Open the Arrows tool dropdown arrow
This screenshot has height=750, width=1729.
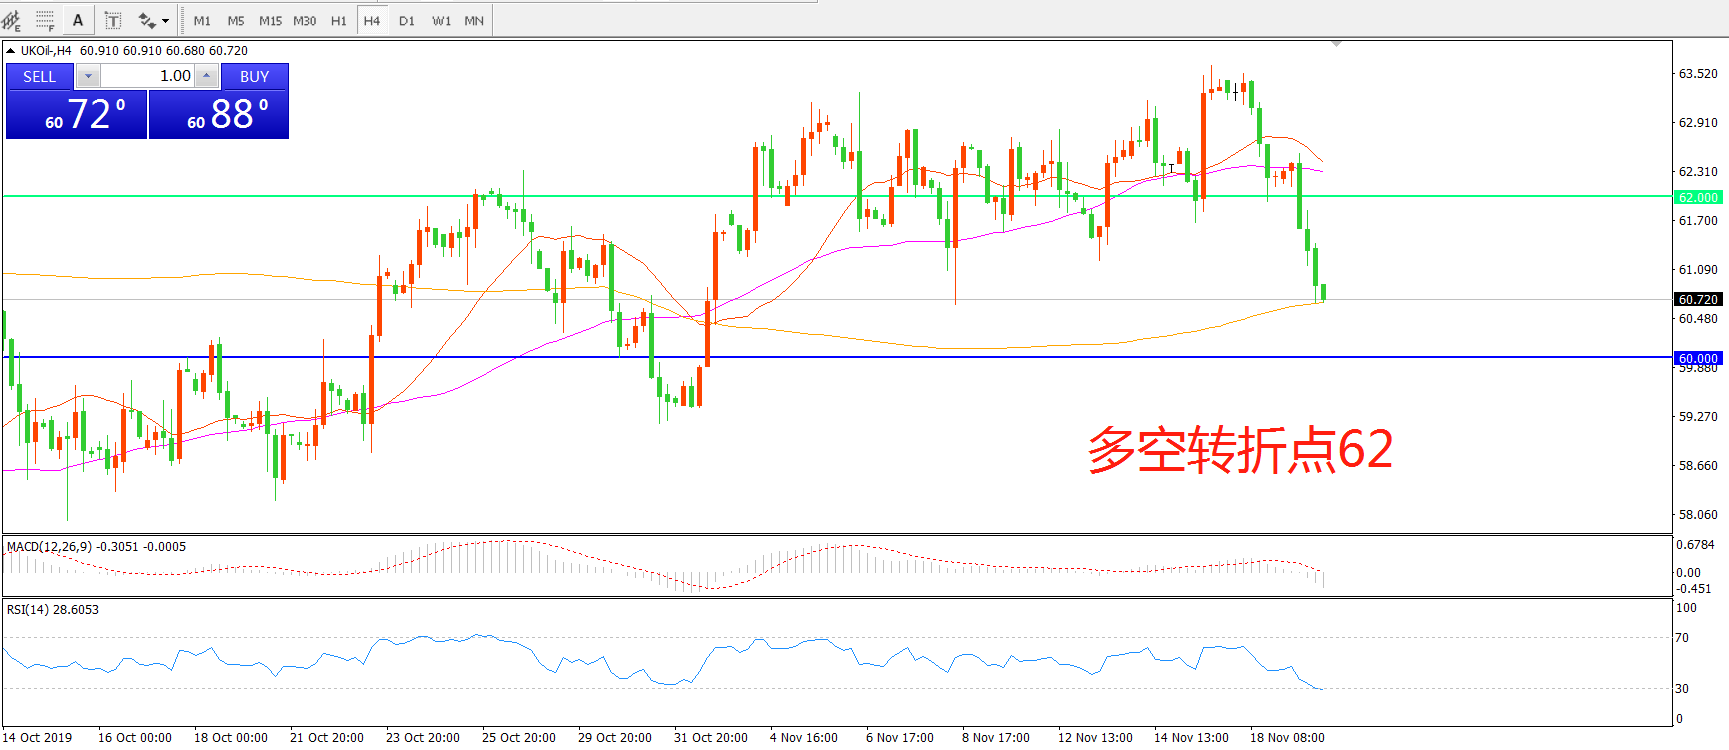166,21
